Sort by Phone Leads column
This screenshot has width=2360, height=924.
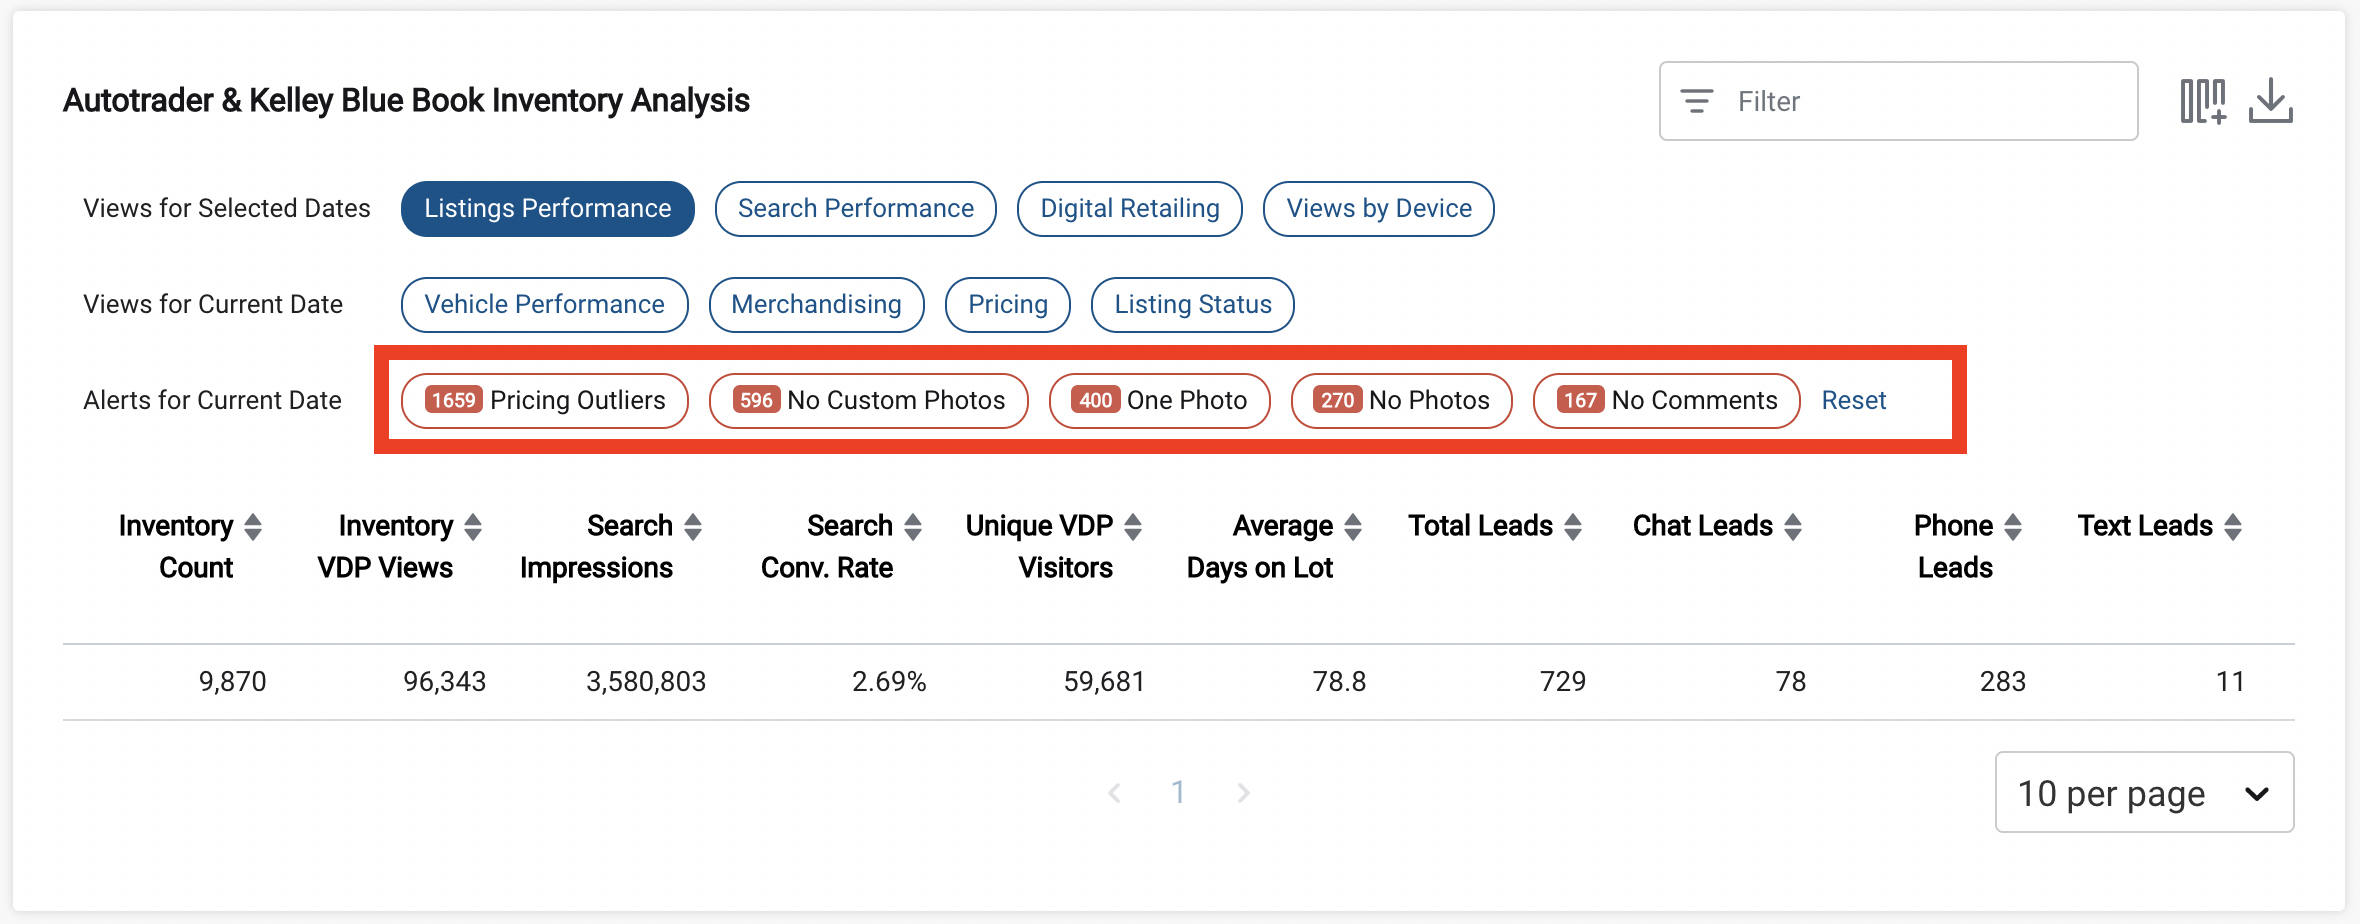point(2013,527)
